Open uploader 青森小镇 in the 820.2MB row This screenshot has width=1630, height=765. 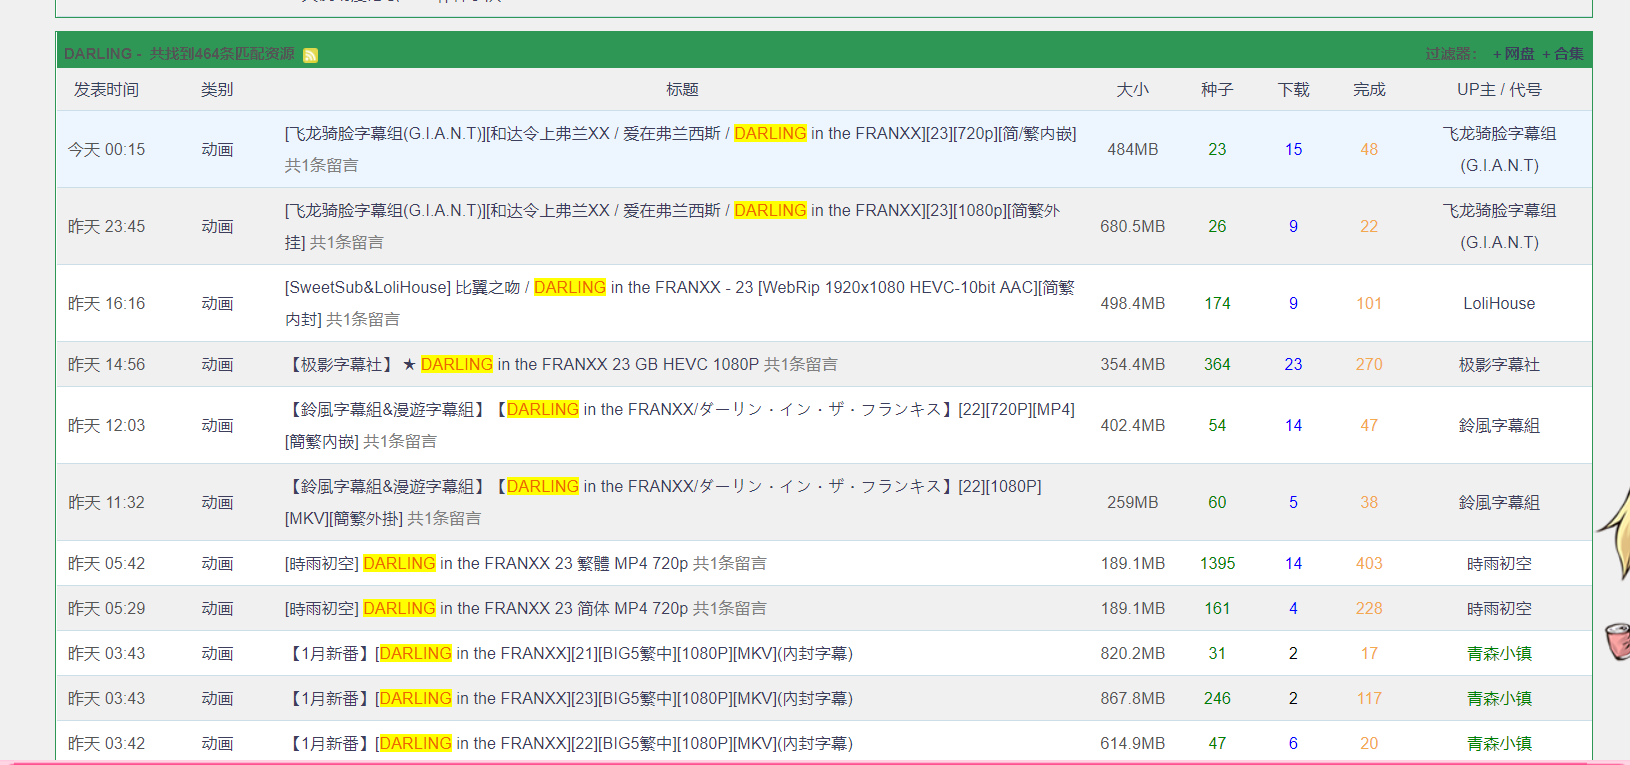[x=1499, y=654]
